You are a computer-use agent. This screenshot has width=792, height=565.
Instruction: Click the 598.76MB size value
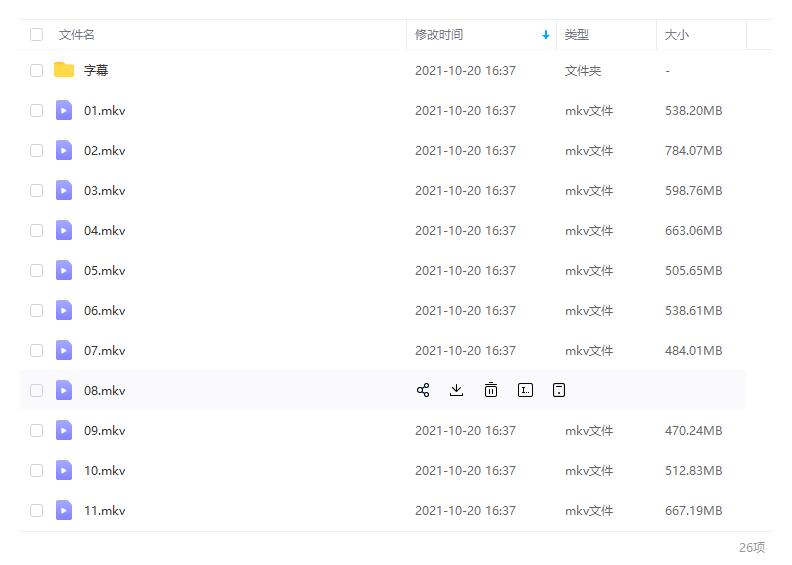point(694,190)
